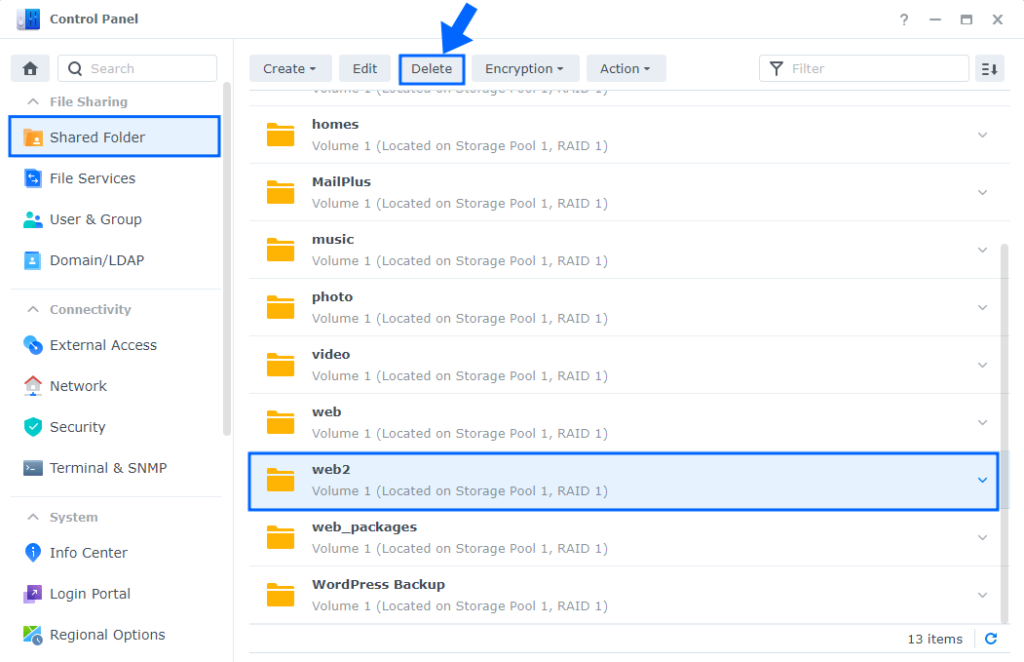Open the Create dropdown
1024x662 pixels.
[x=290, y=68]
